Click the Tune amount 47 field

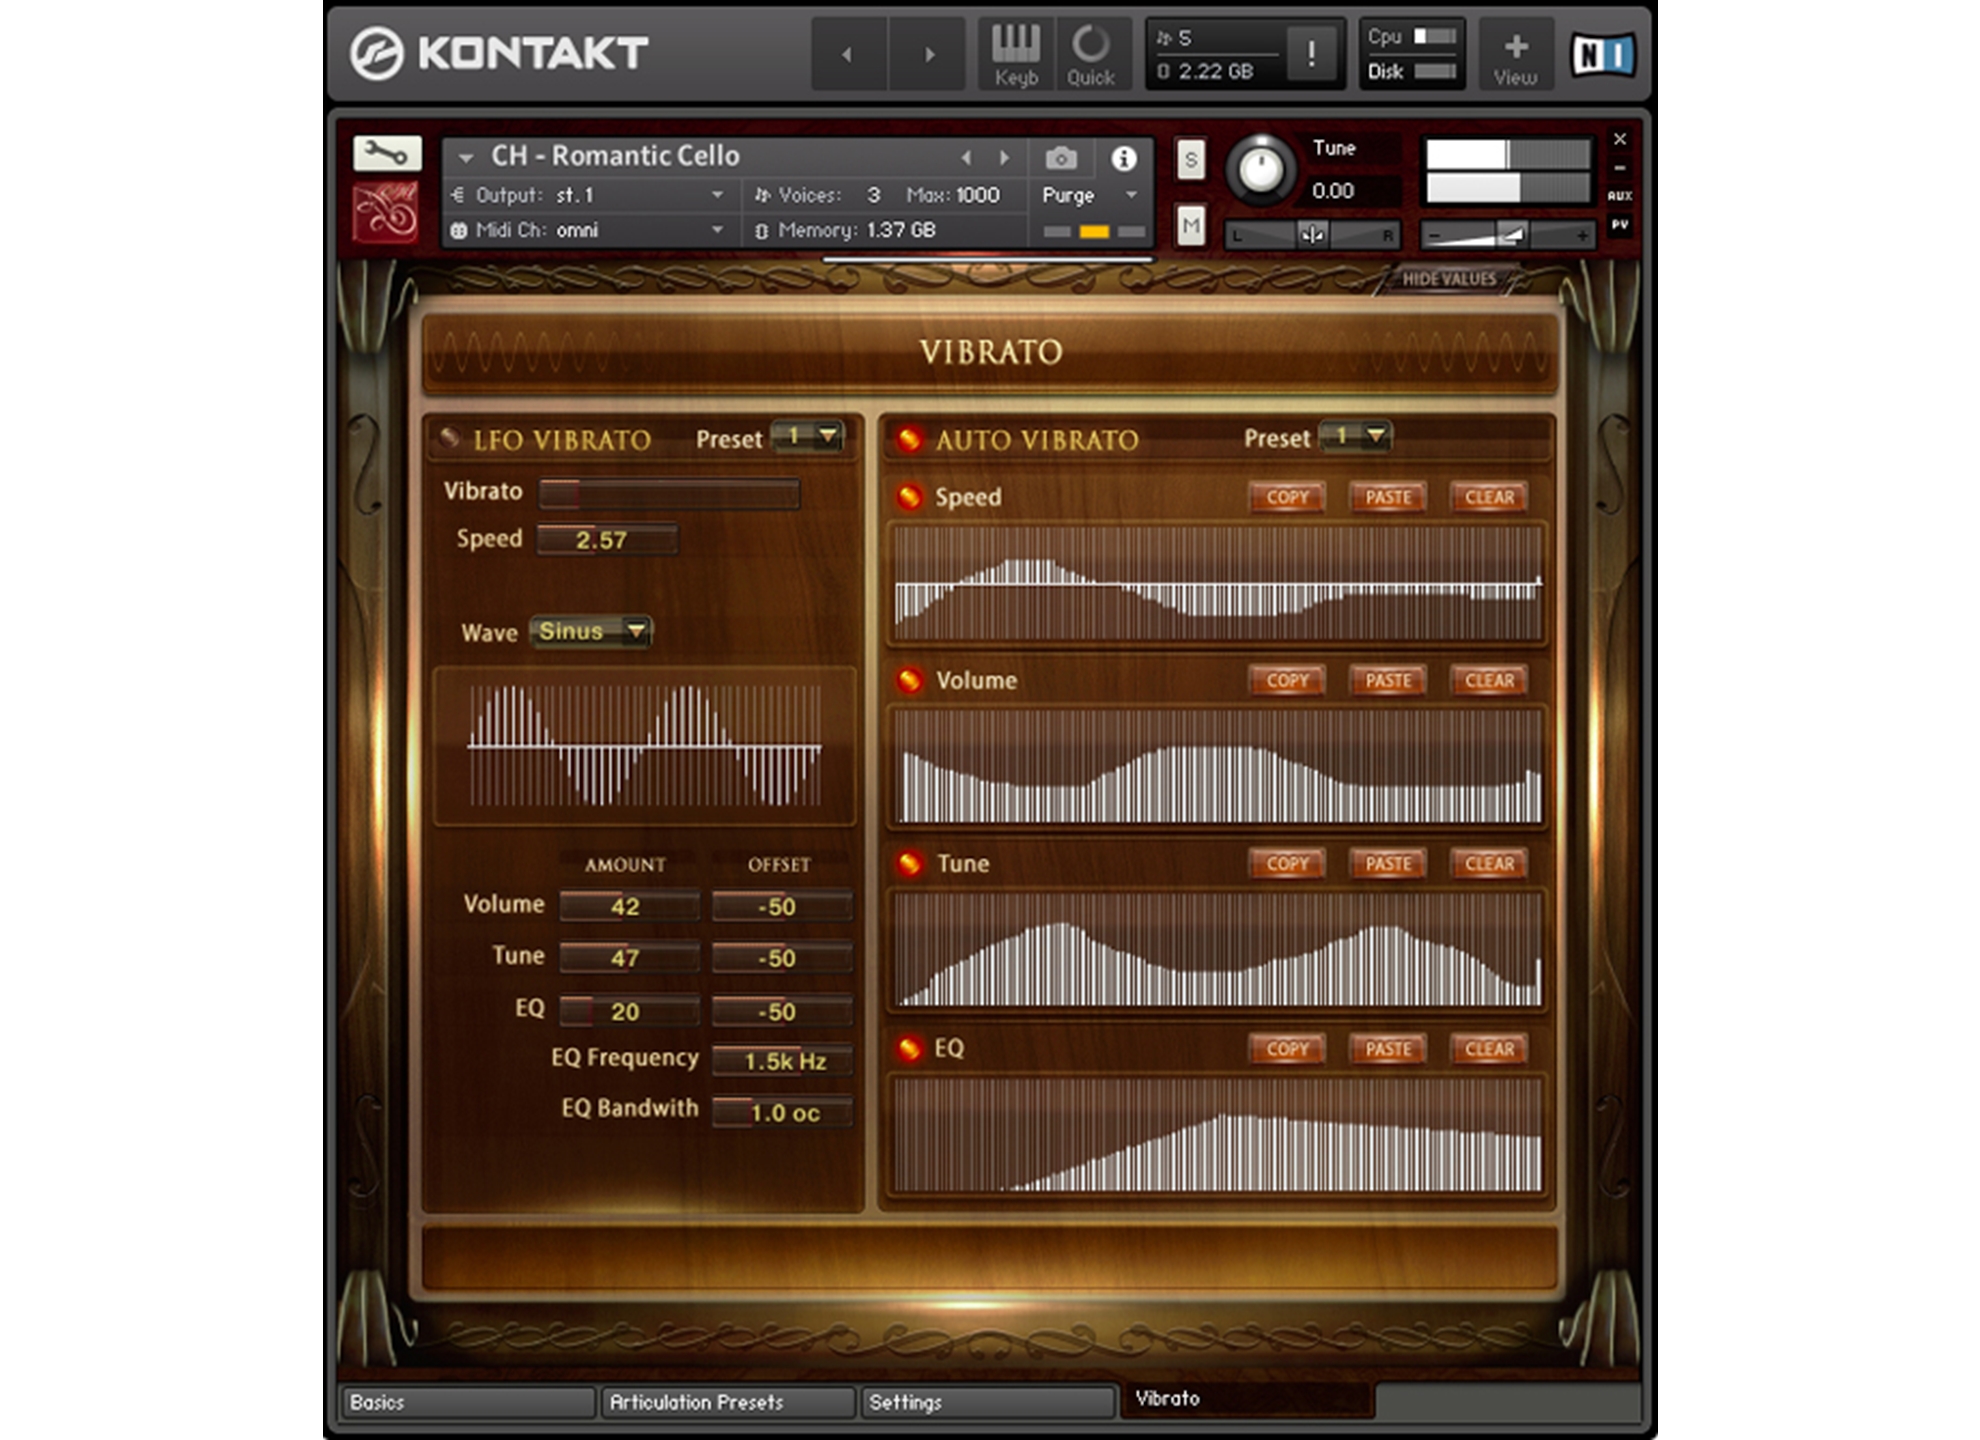coord(629,957)
